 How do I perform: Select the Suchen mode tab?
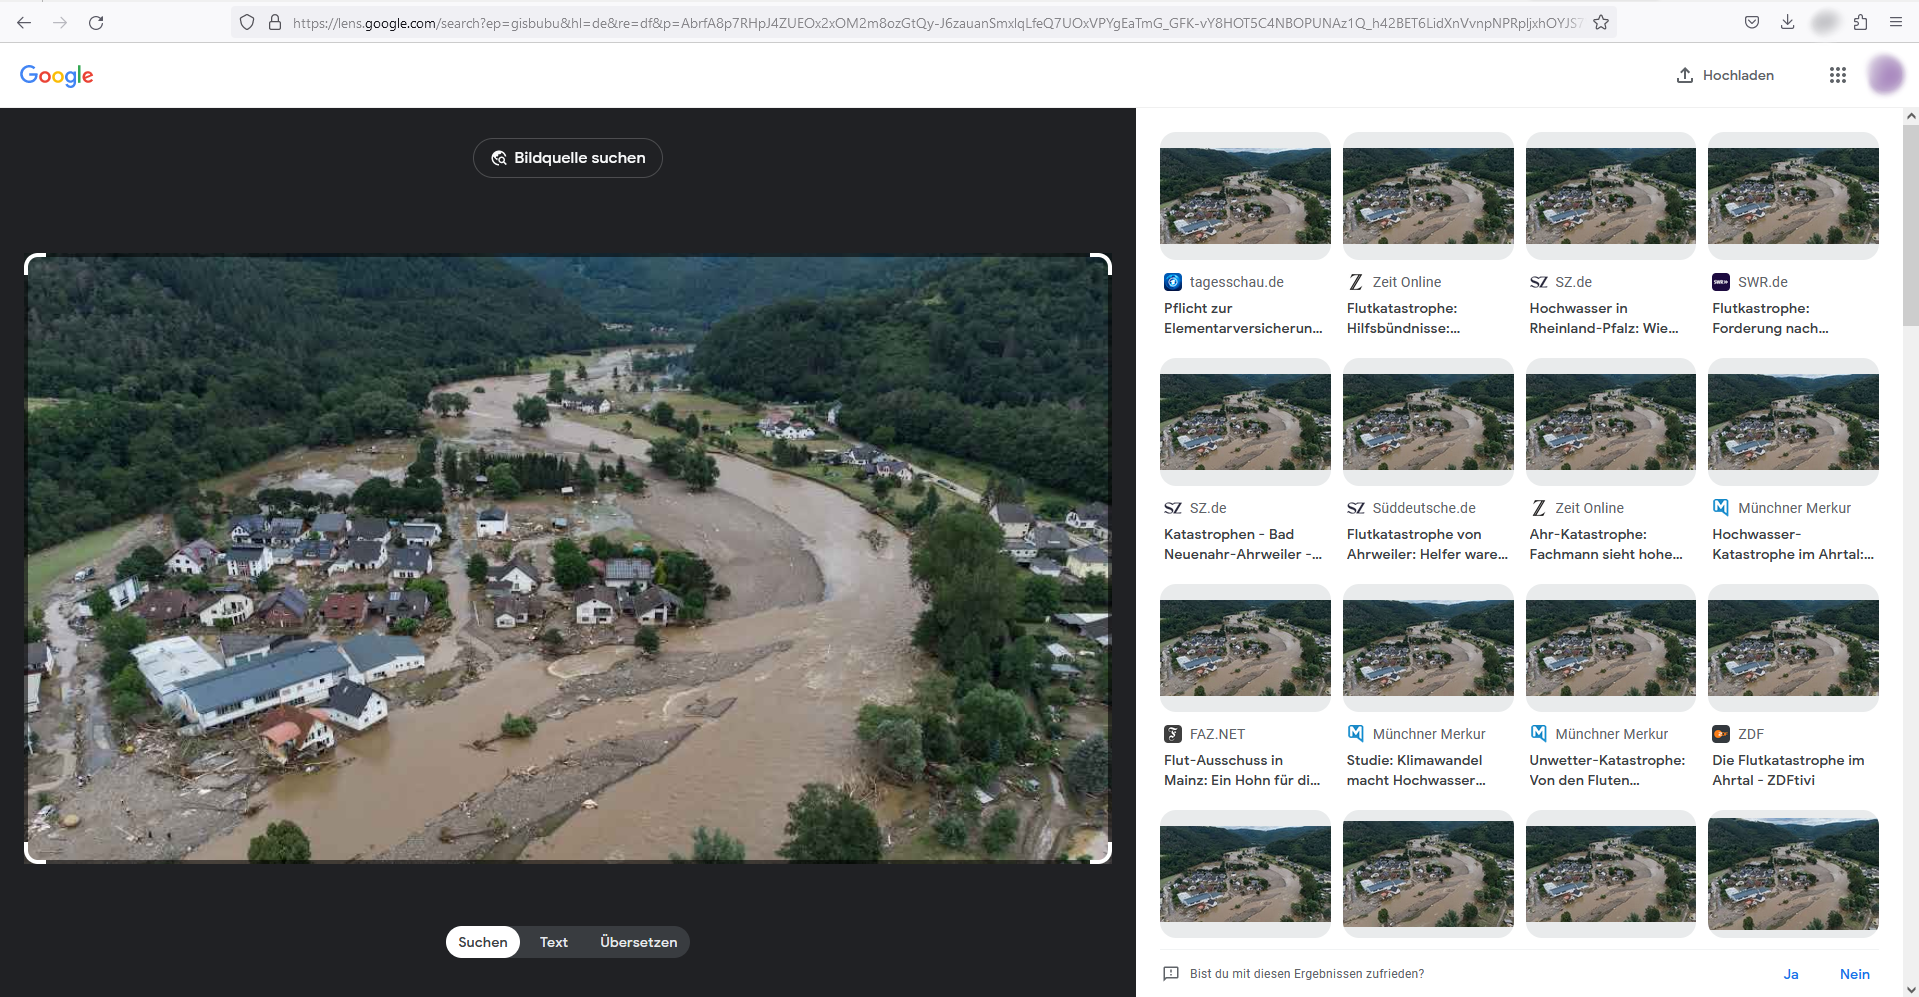click(483, 942)
